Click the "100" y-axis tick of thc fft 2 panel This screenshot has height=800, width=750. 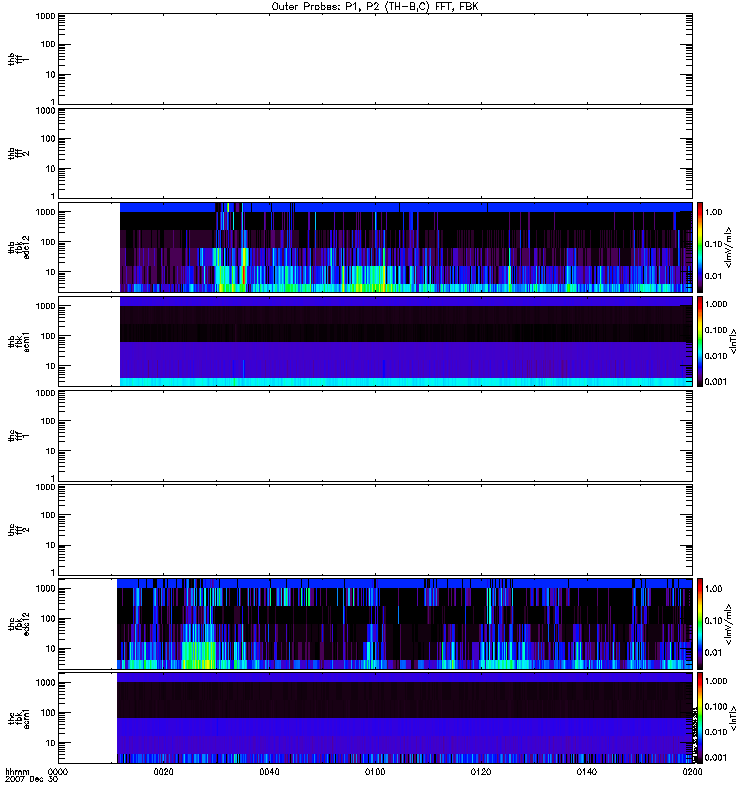[x=48, y=515]
